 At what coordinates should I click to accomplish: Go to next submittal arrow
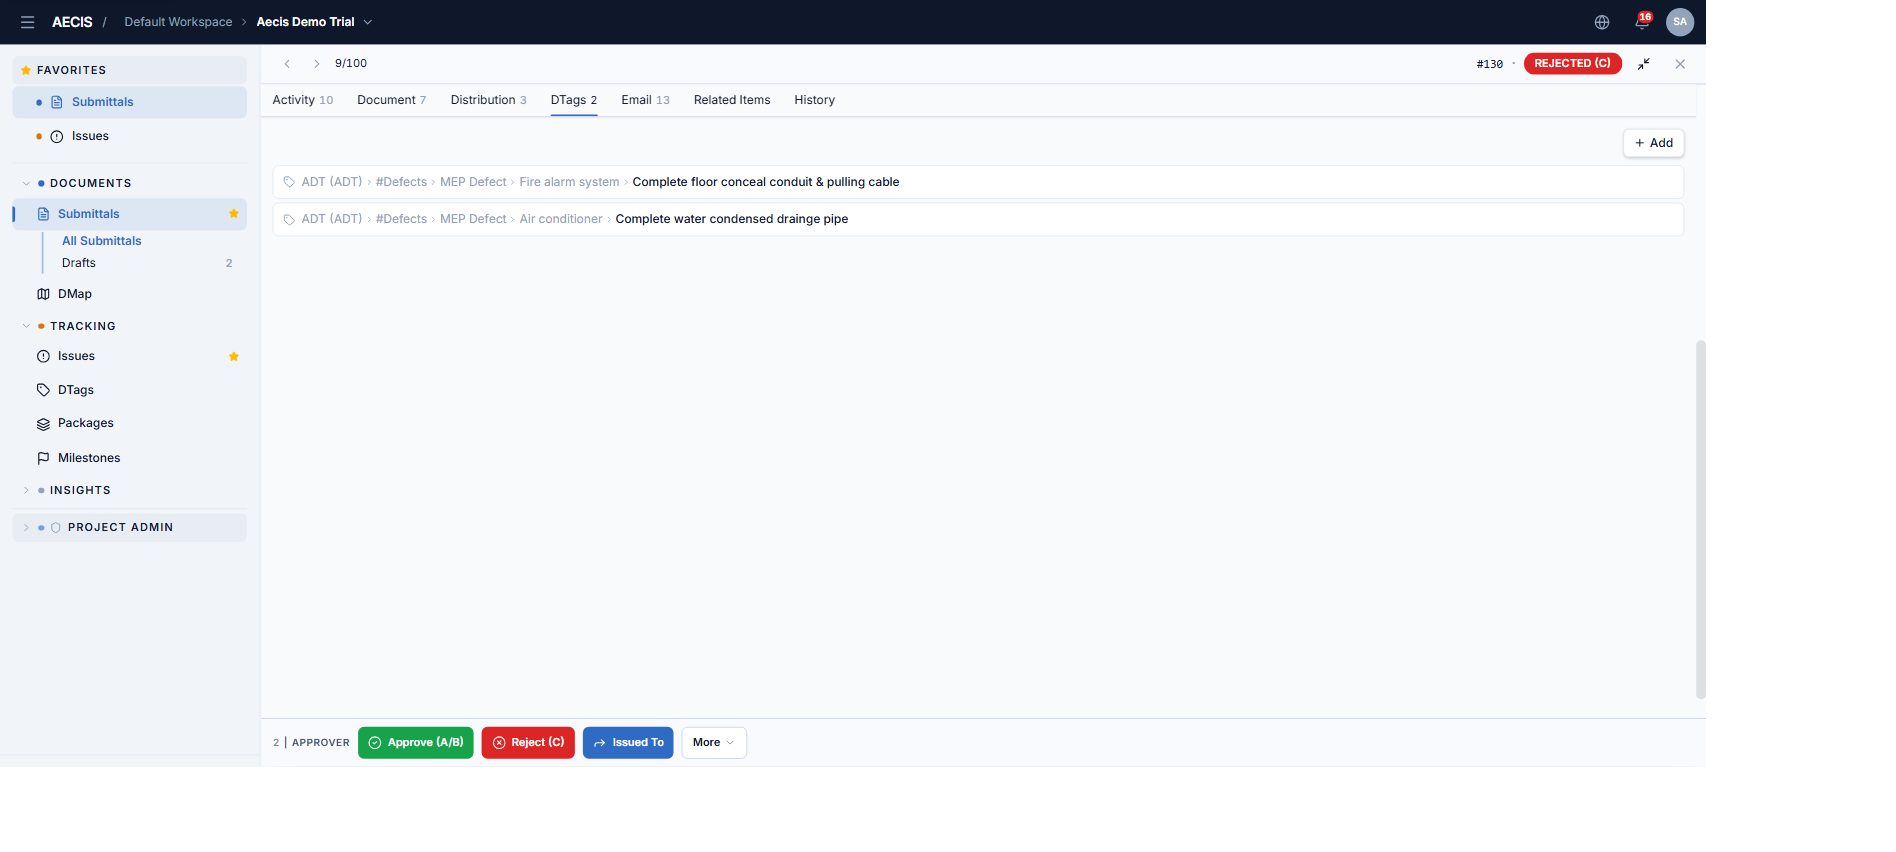316,64
